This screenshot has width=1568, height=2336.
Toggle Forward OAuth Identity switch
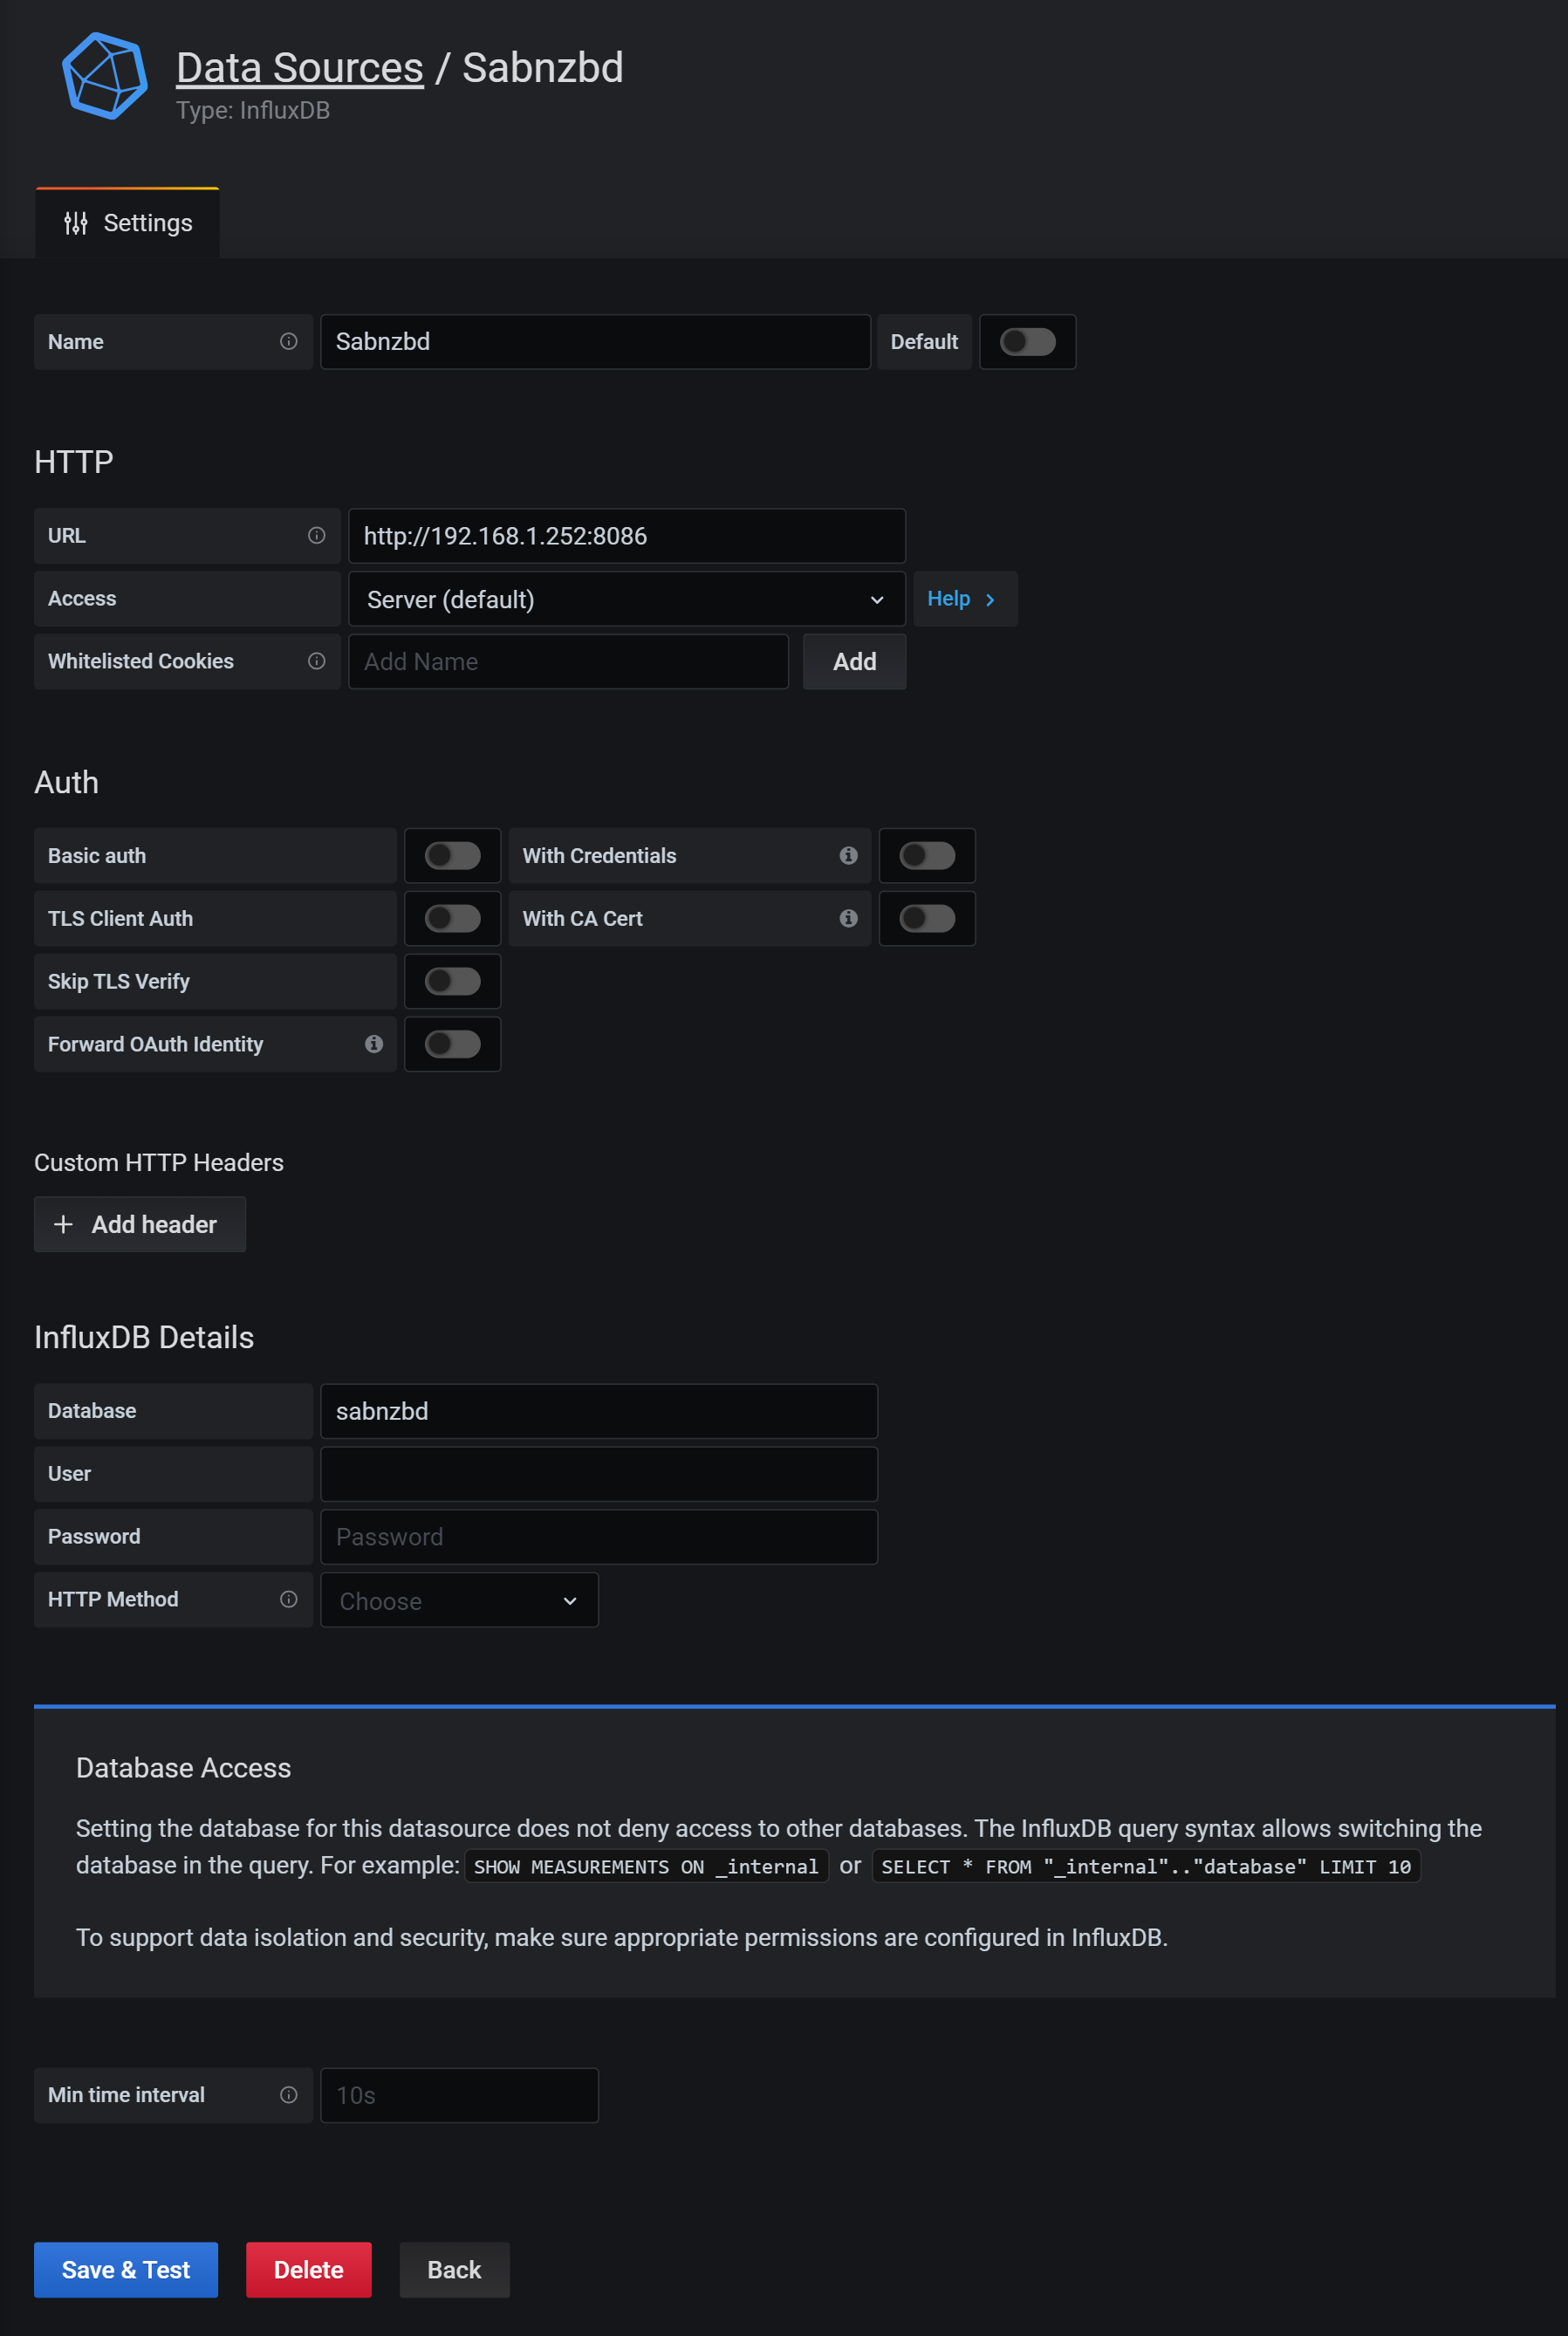(x=453, y=1044)
